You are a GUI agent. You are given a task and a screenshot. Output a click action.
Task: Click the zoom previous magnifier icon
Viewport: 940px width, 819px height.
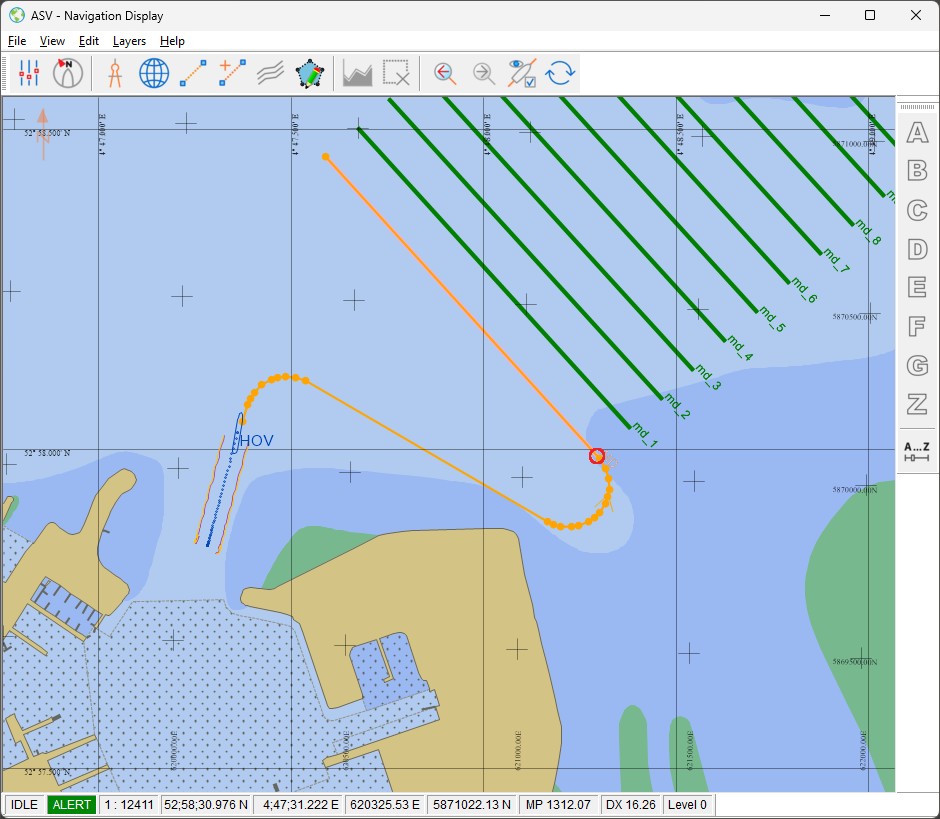[445, 73]
